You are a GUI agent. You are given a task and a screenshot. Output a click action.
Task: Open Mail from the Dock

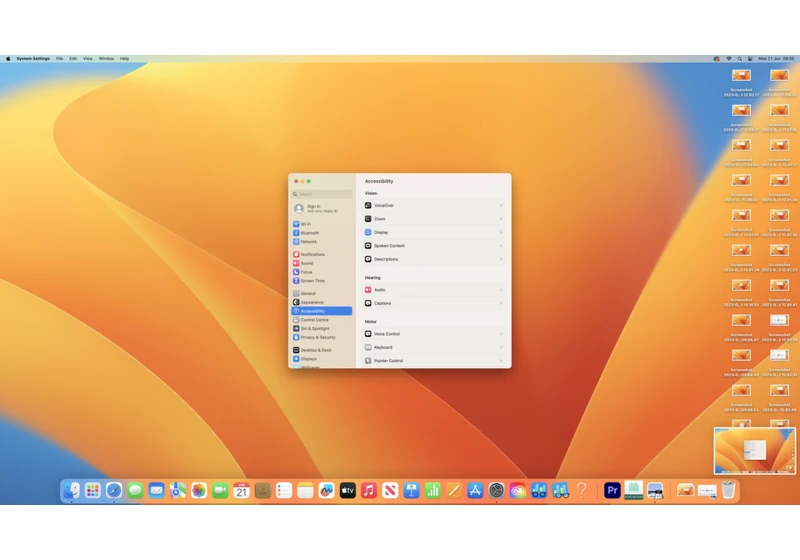[156, 491]
